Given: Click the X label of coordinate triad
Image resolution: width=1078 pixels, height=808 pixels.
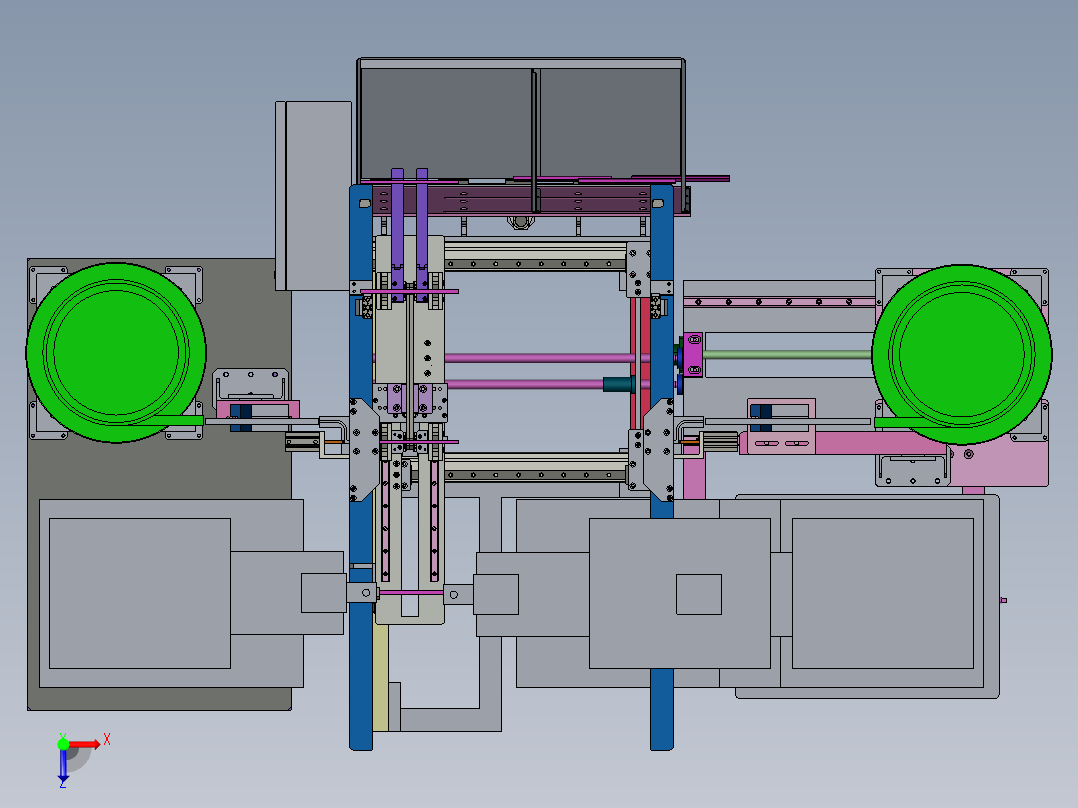Looking at the screenshot, I should point(107,740).
